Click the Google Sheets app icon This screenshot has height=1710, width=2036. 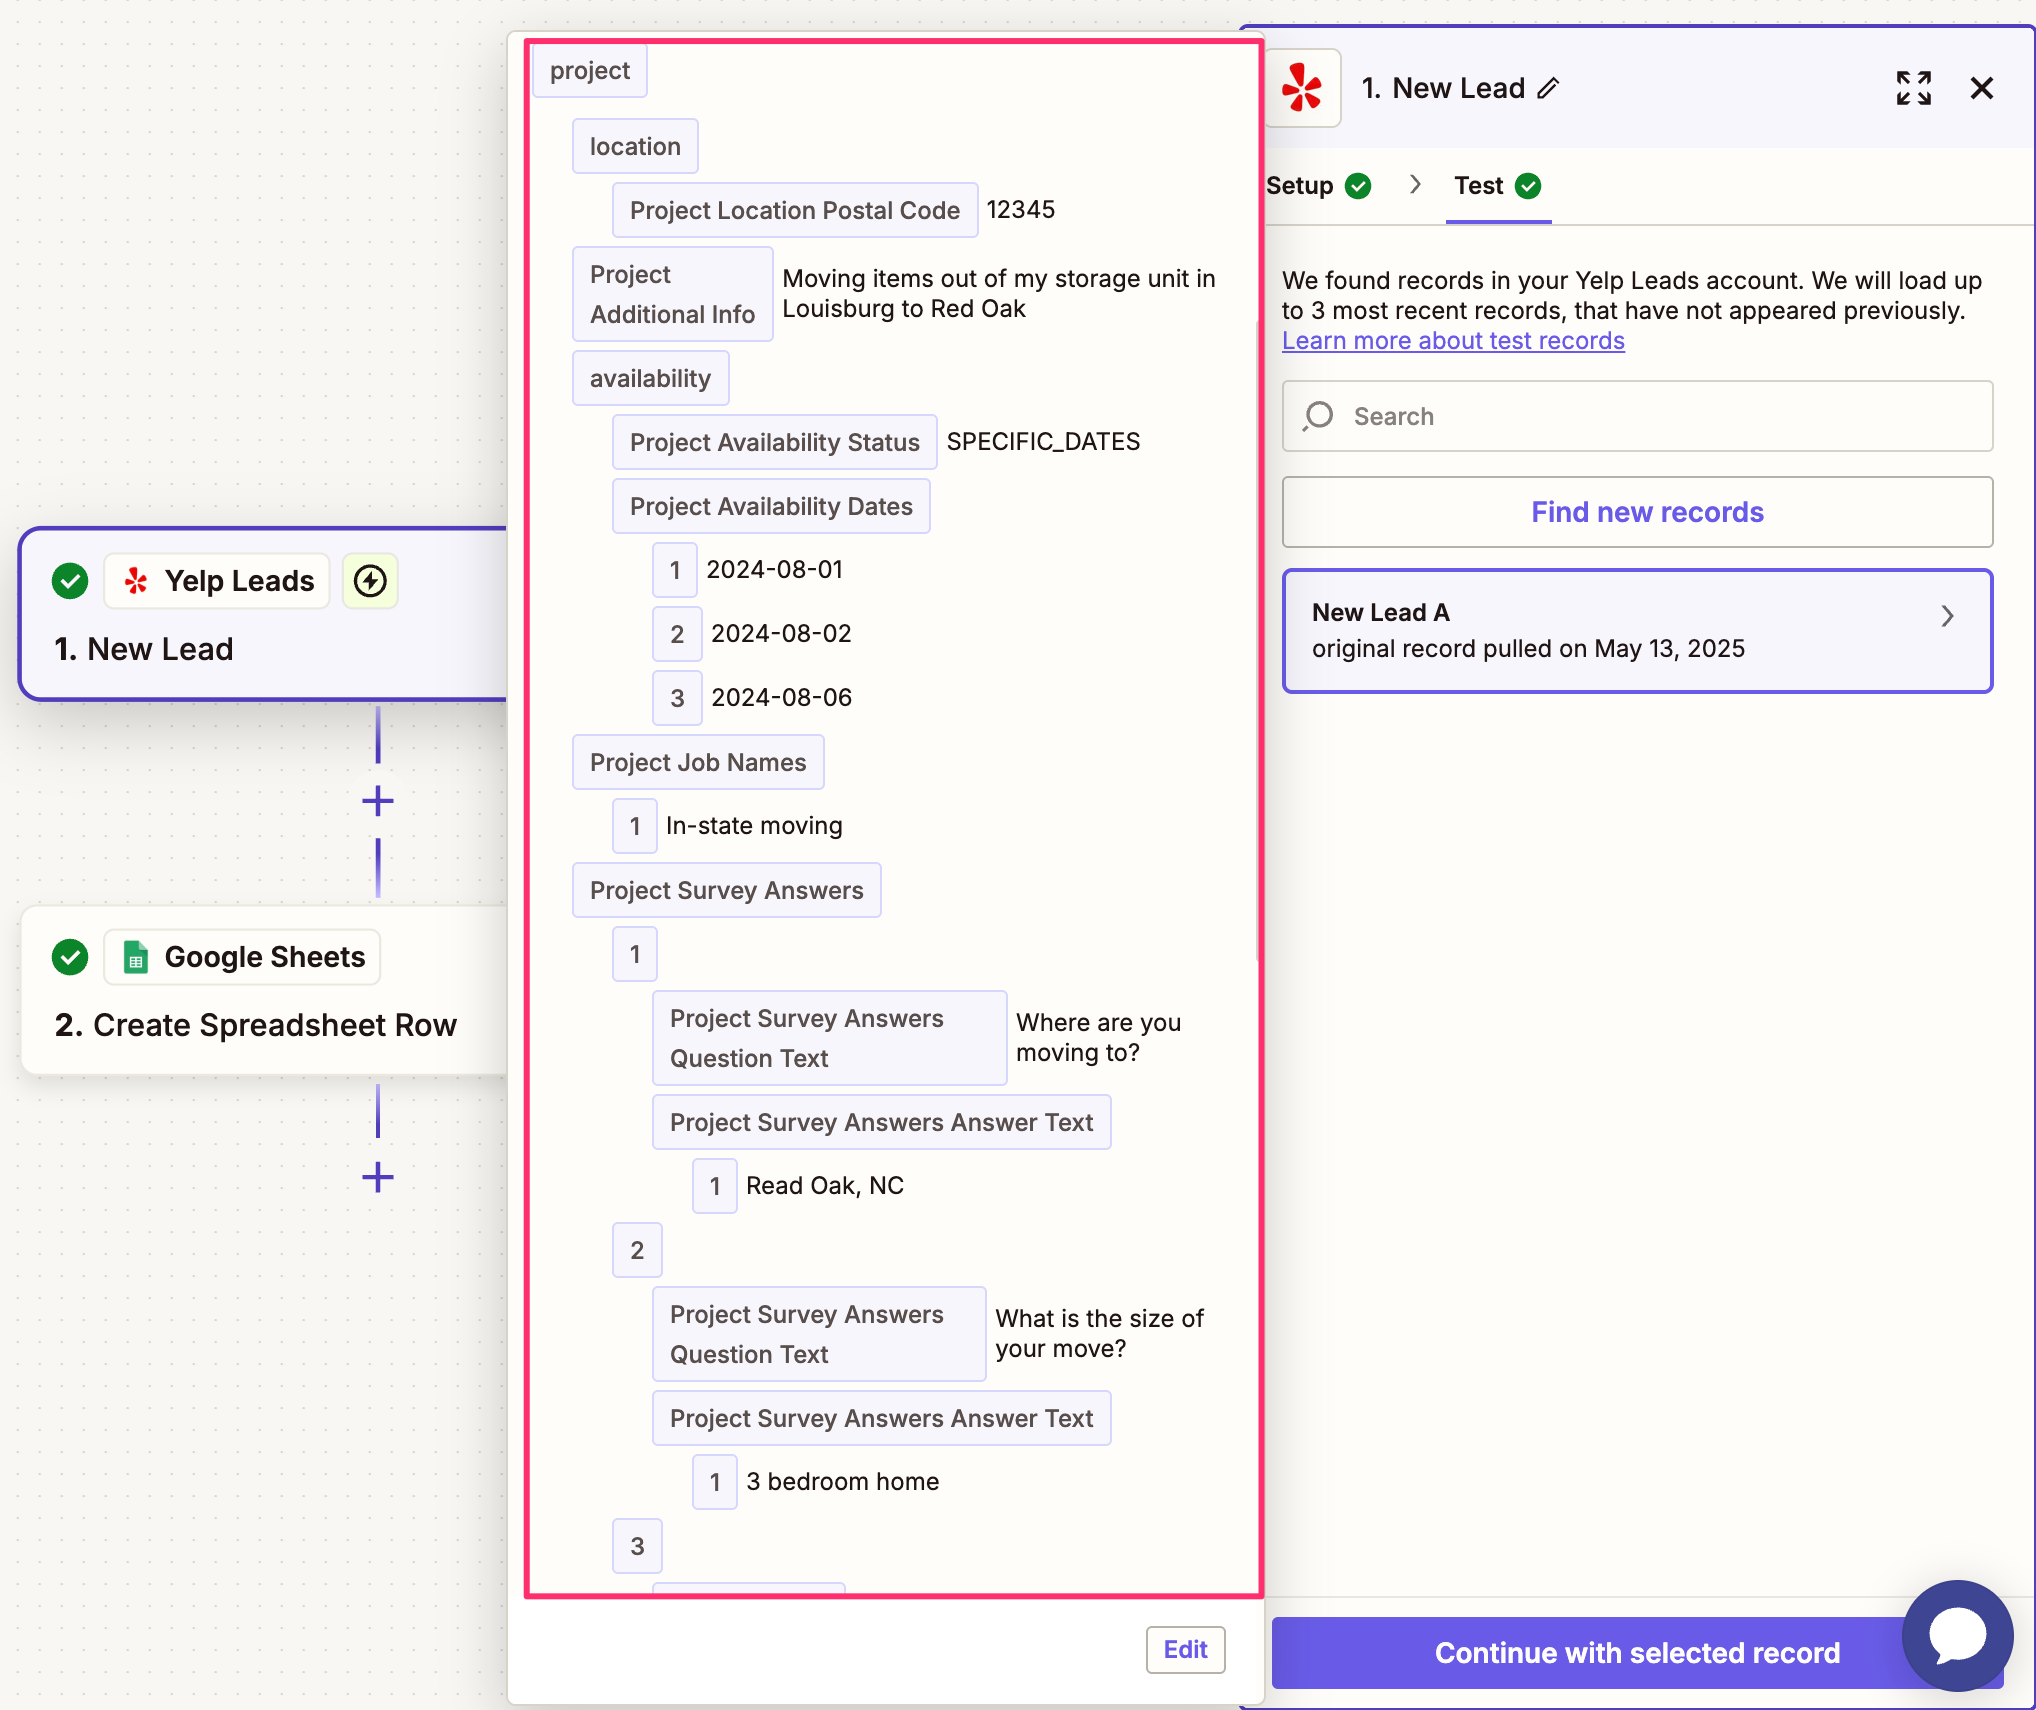coord(136,957)
